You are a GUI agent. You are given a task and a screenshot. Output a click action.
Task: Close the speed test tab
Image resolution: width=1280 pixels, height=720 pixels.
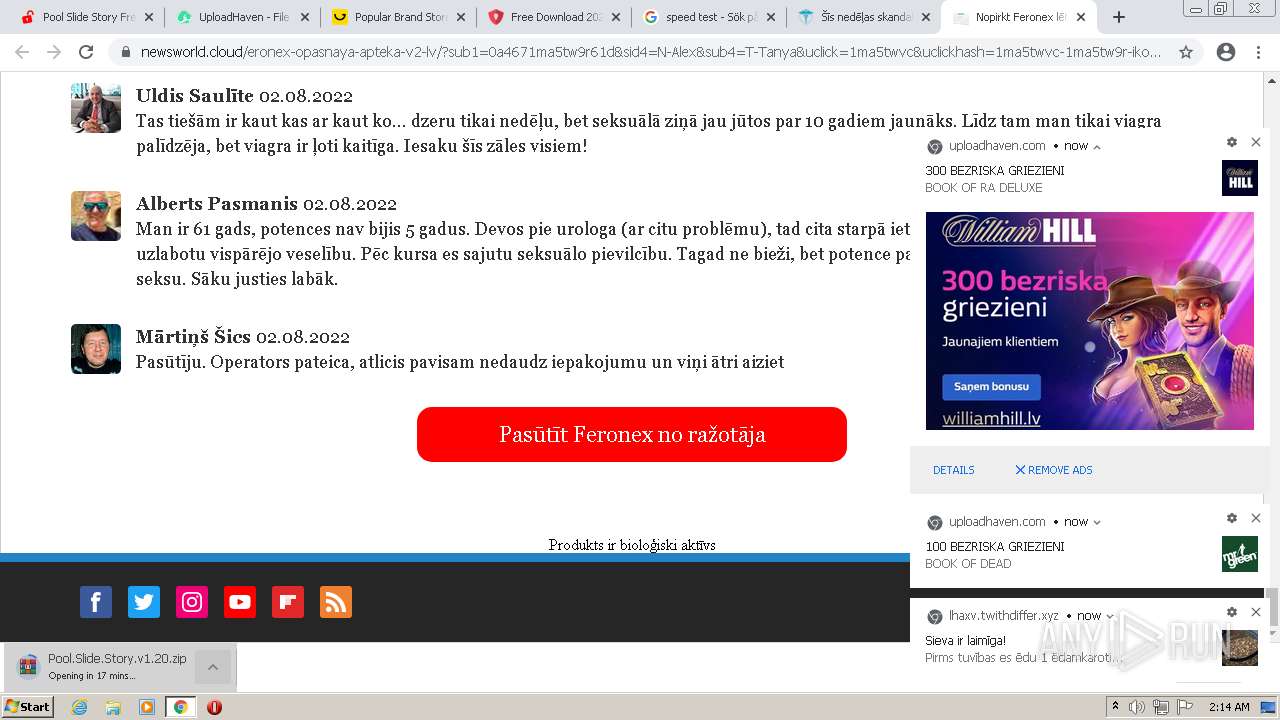[771, 17]
